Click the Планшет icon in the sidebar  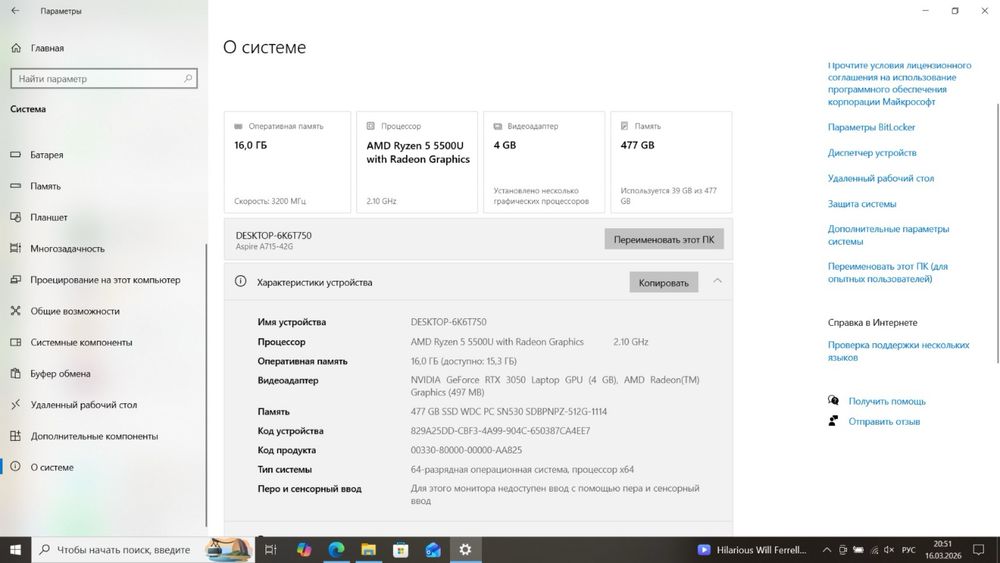tap(16, 217)
